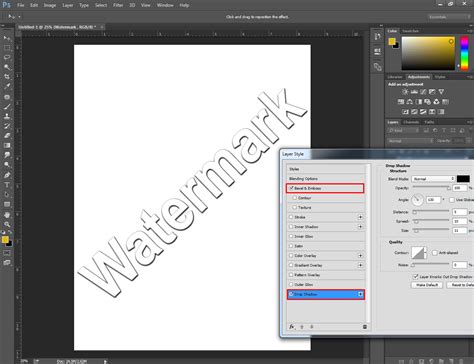Enable the Contour effect checkbox
The image size is (474, 364).
pos(295,198)
